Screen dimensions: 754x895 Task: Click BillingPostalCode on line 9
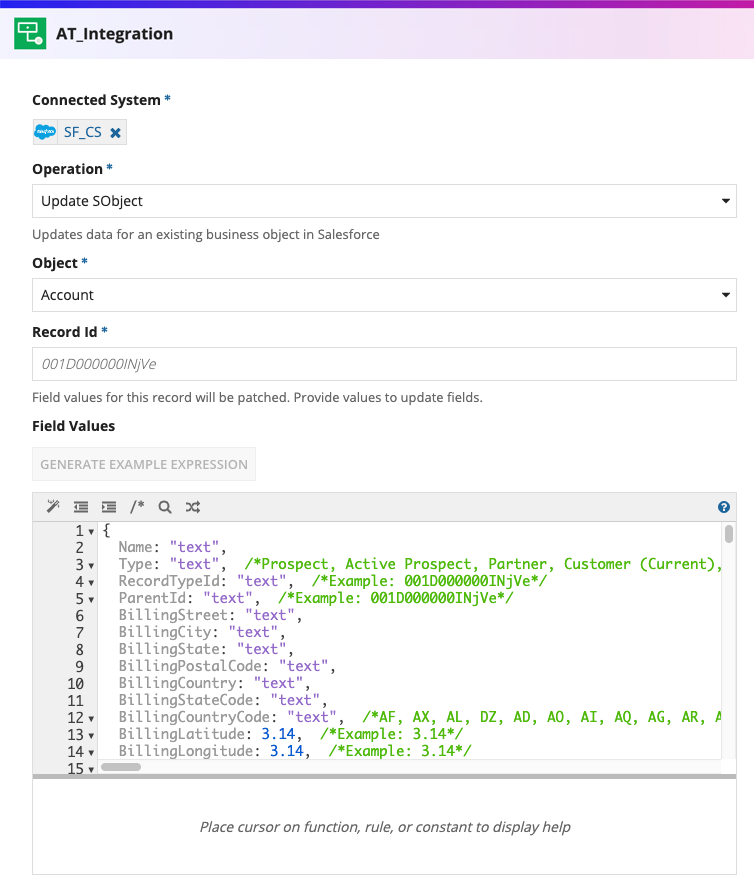click(190, 666)
